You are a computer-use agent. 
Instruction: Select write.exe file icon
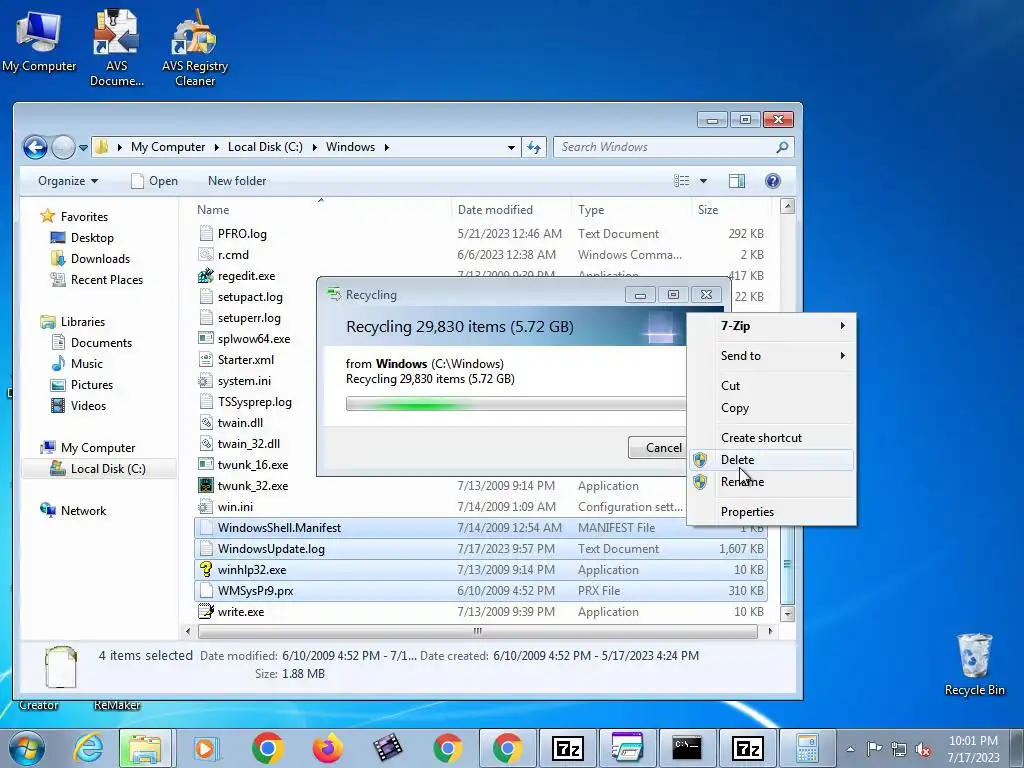(x=206, y=611)
